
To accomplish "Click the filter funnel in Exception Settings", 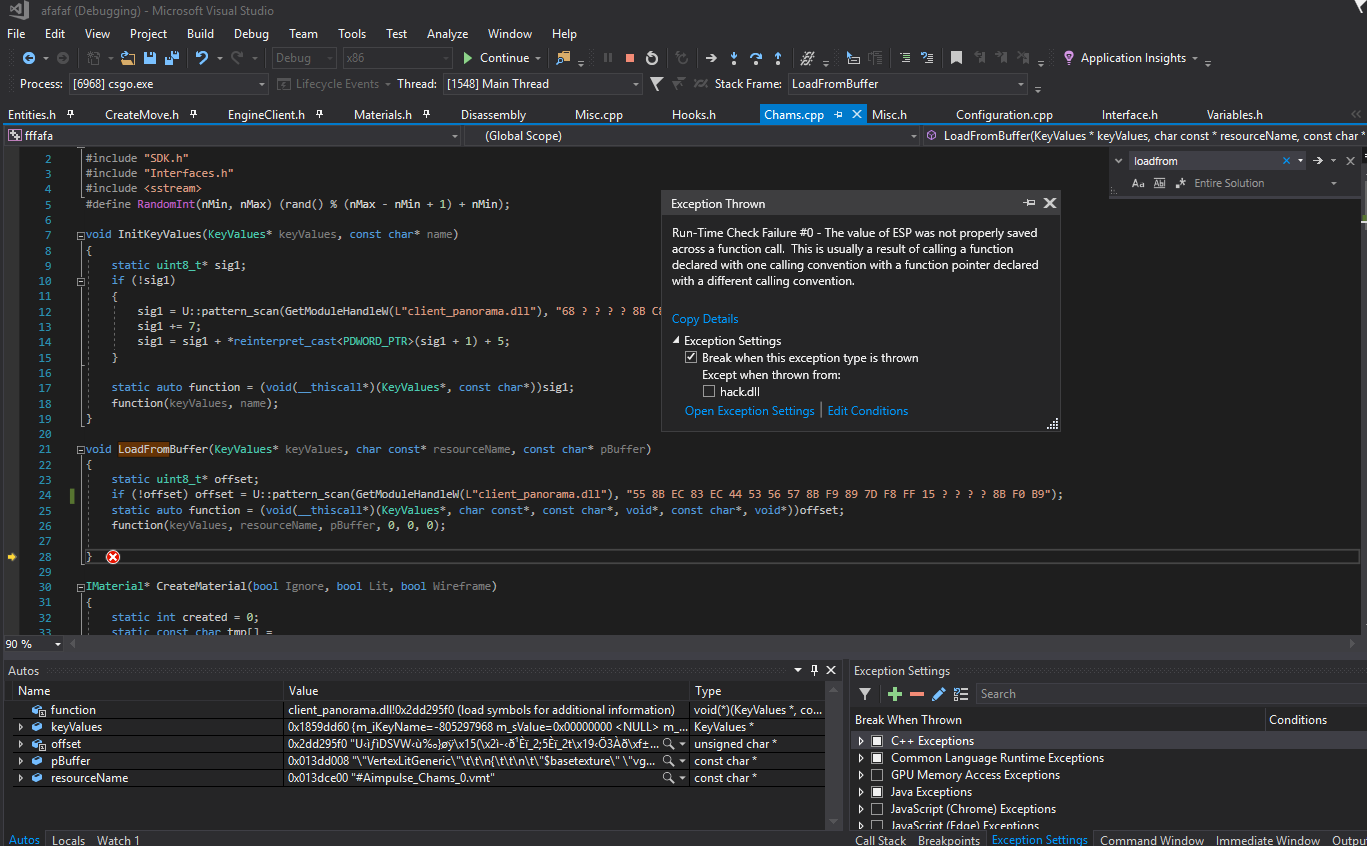I will 866,694.
